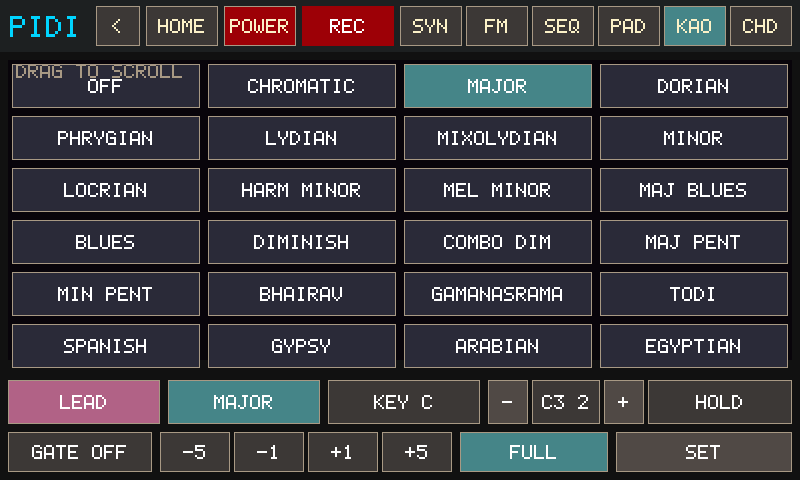Select the BLUES scale

coord(106,242)
